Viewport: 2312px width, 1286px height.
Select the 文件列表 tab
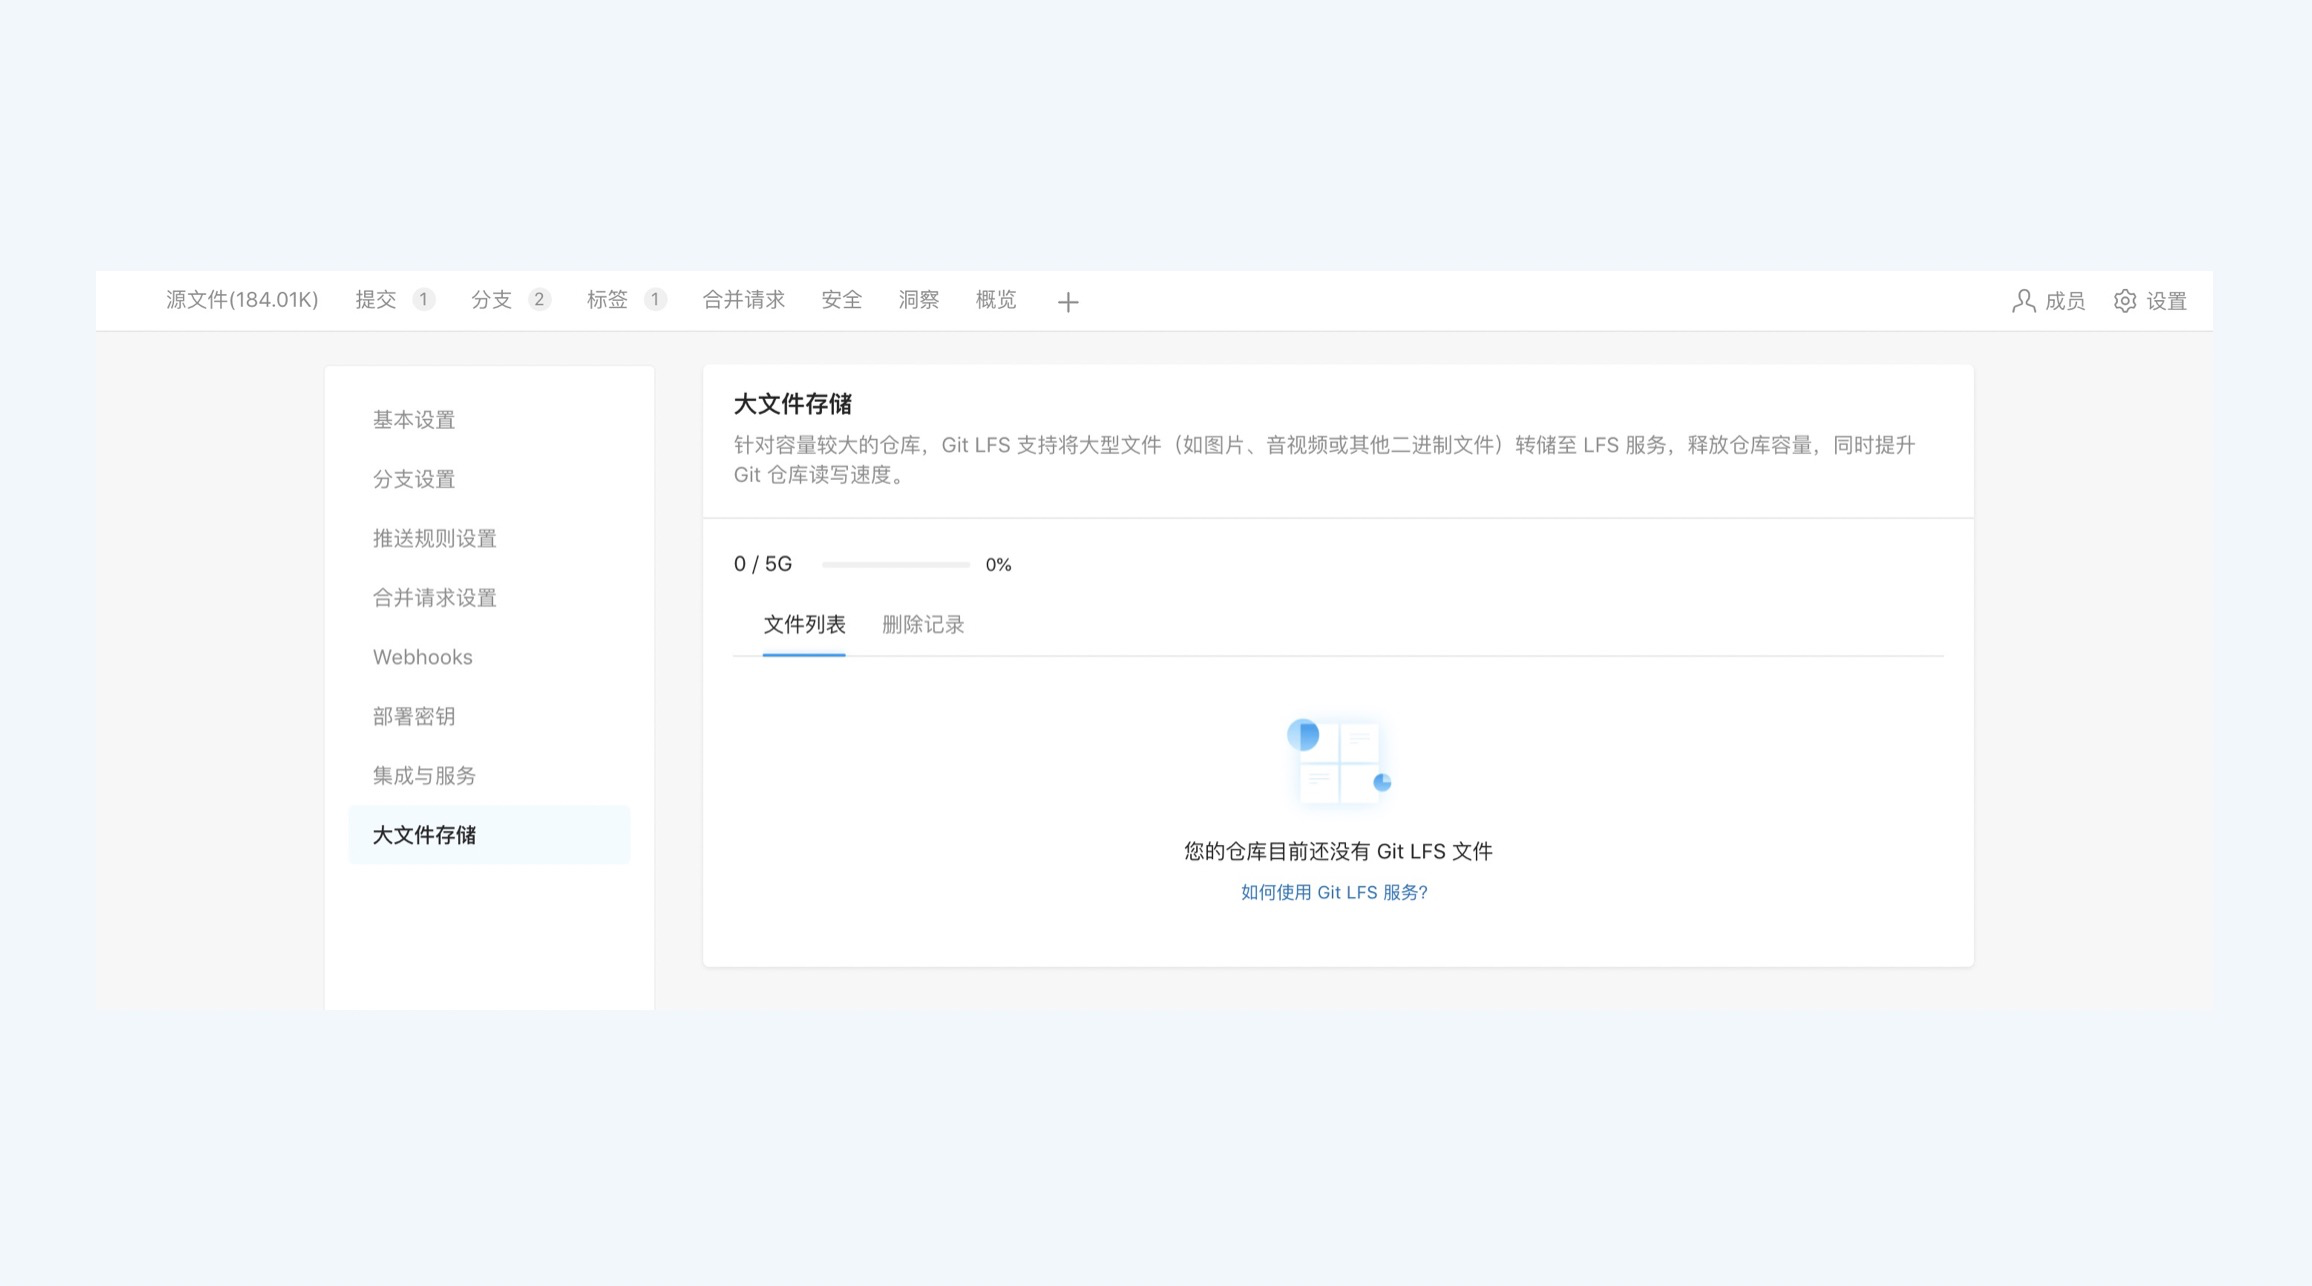[803, 624]
